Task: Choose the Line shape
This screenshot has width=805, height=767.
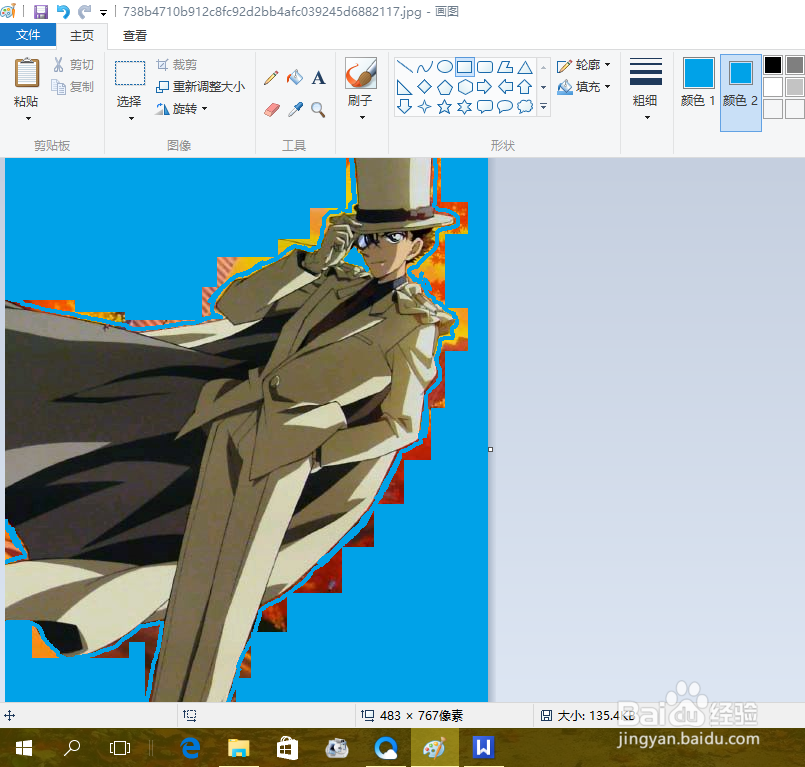Action: [x=405, y=67]
